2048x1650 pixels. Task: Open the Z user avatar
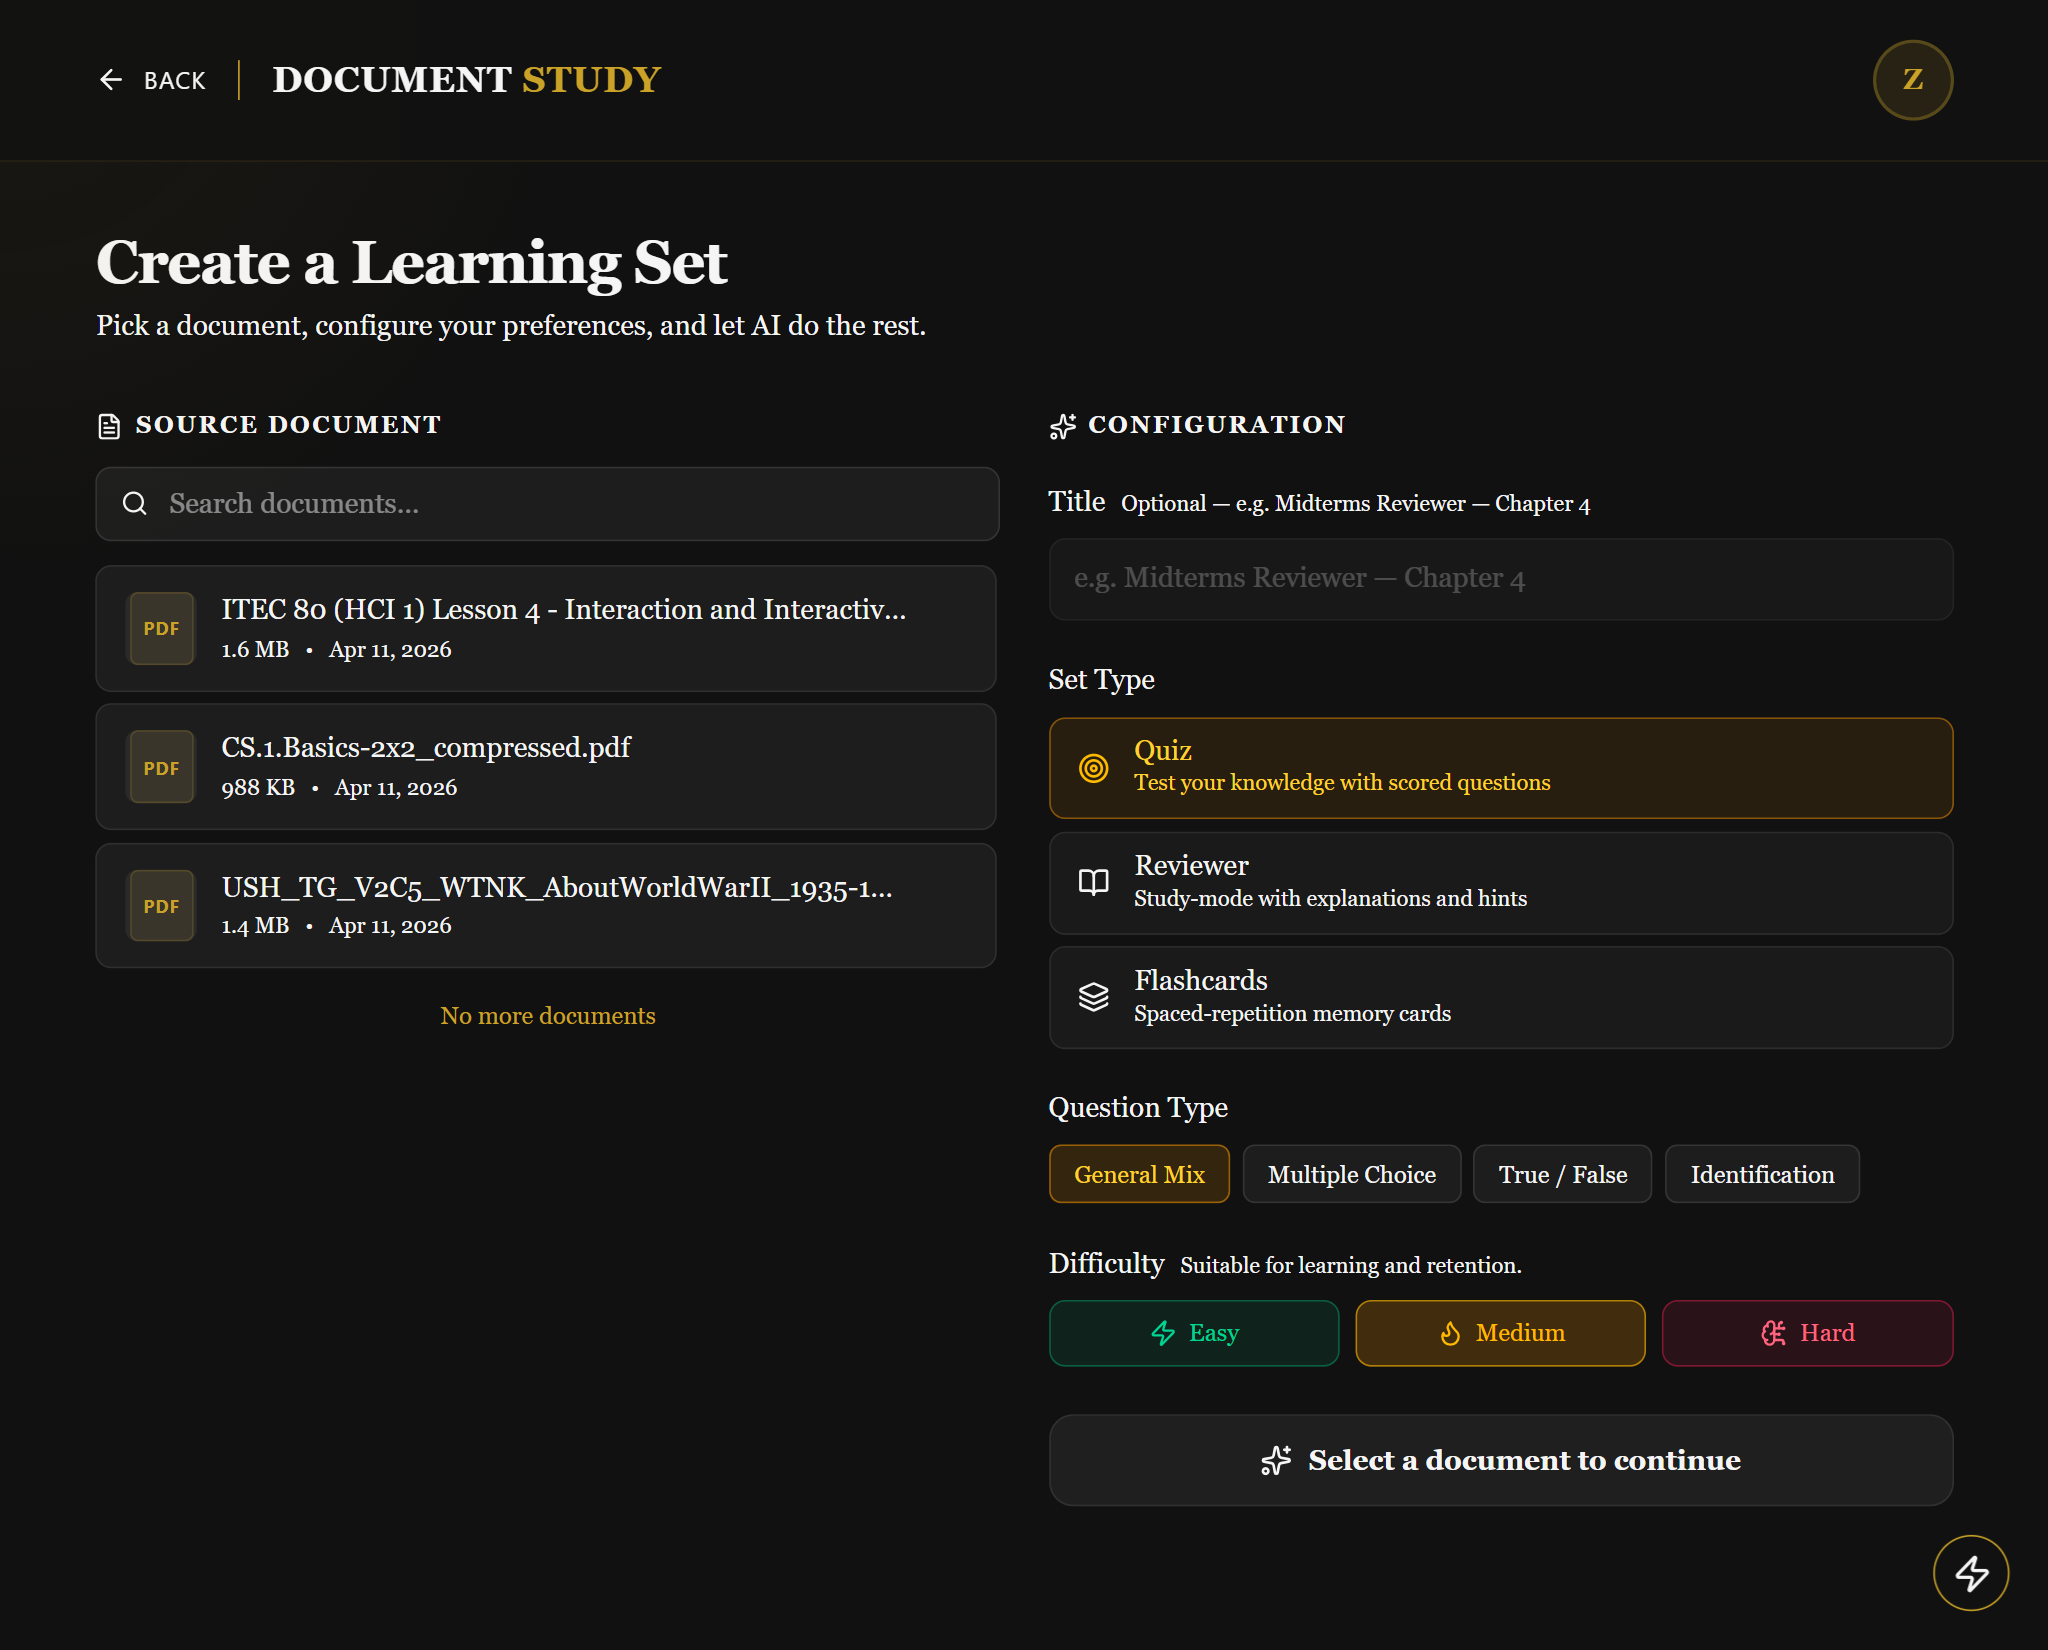(1912, 80)
